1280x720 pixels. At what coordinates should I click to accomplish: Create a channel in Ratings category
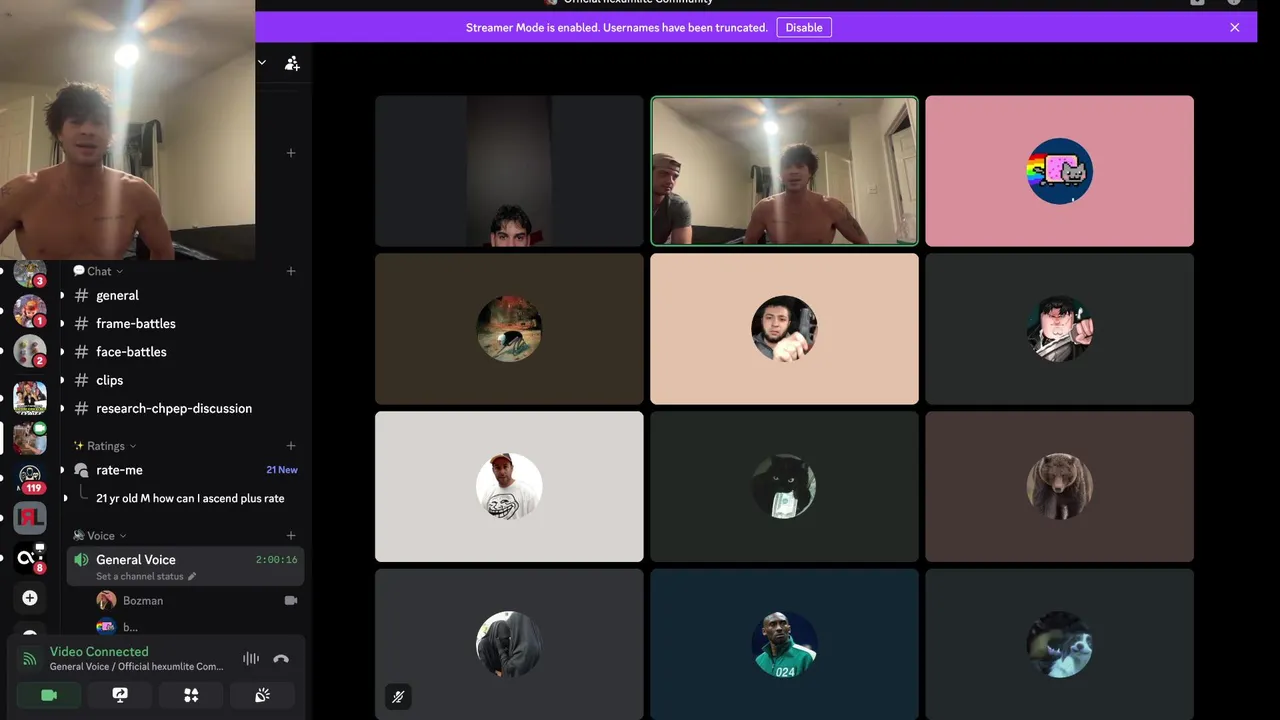point(291,446)
